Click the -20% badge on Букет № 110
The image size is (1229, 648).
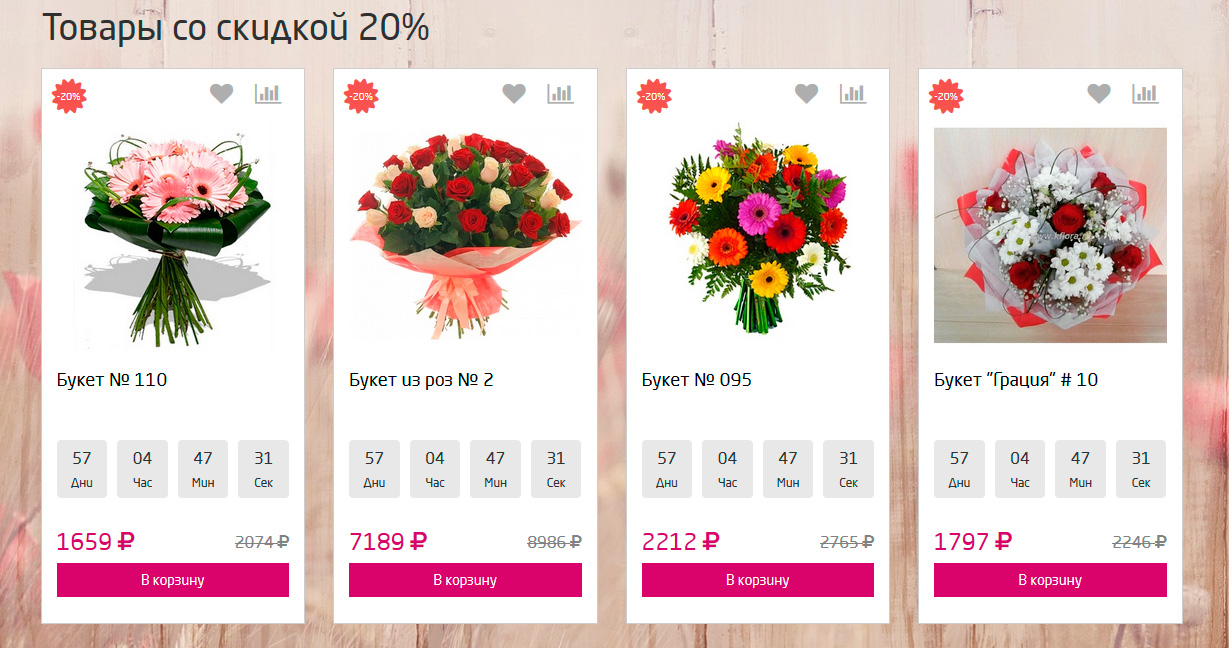(x=69, y=96)
